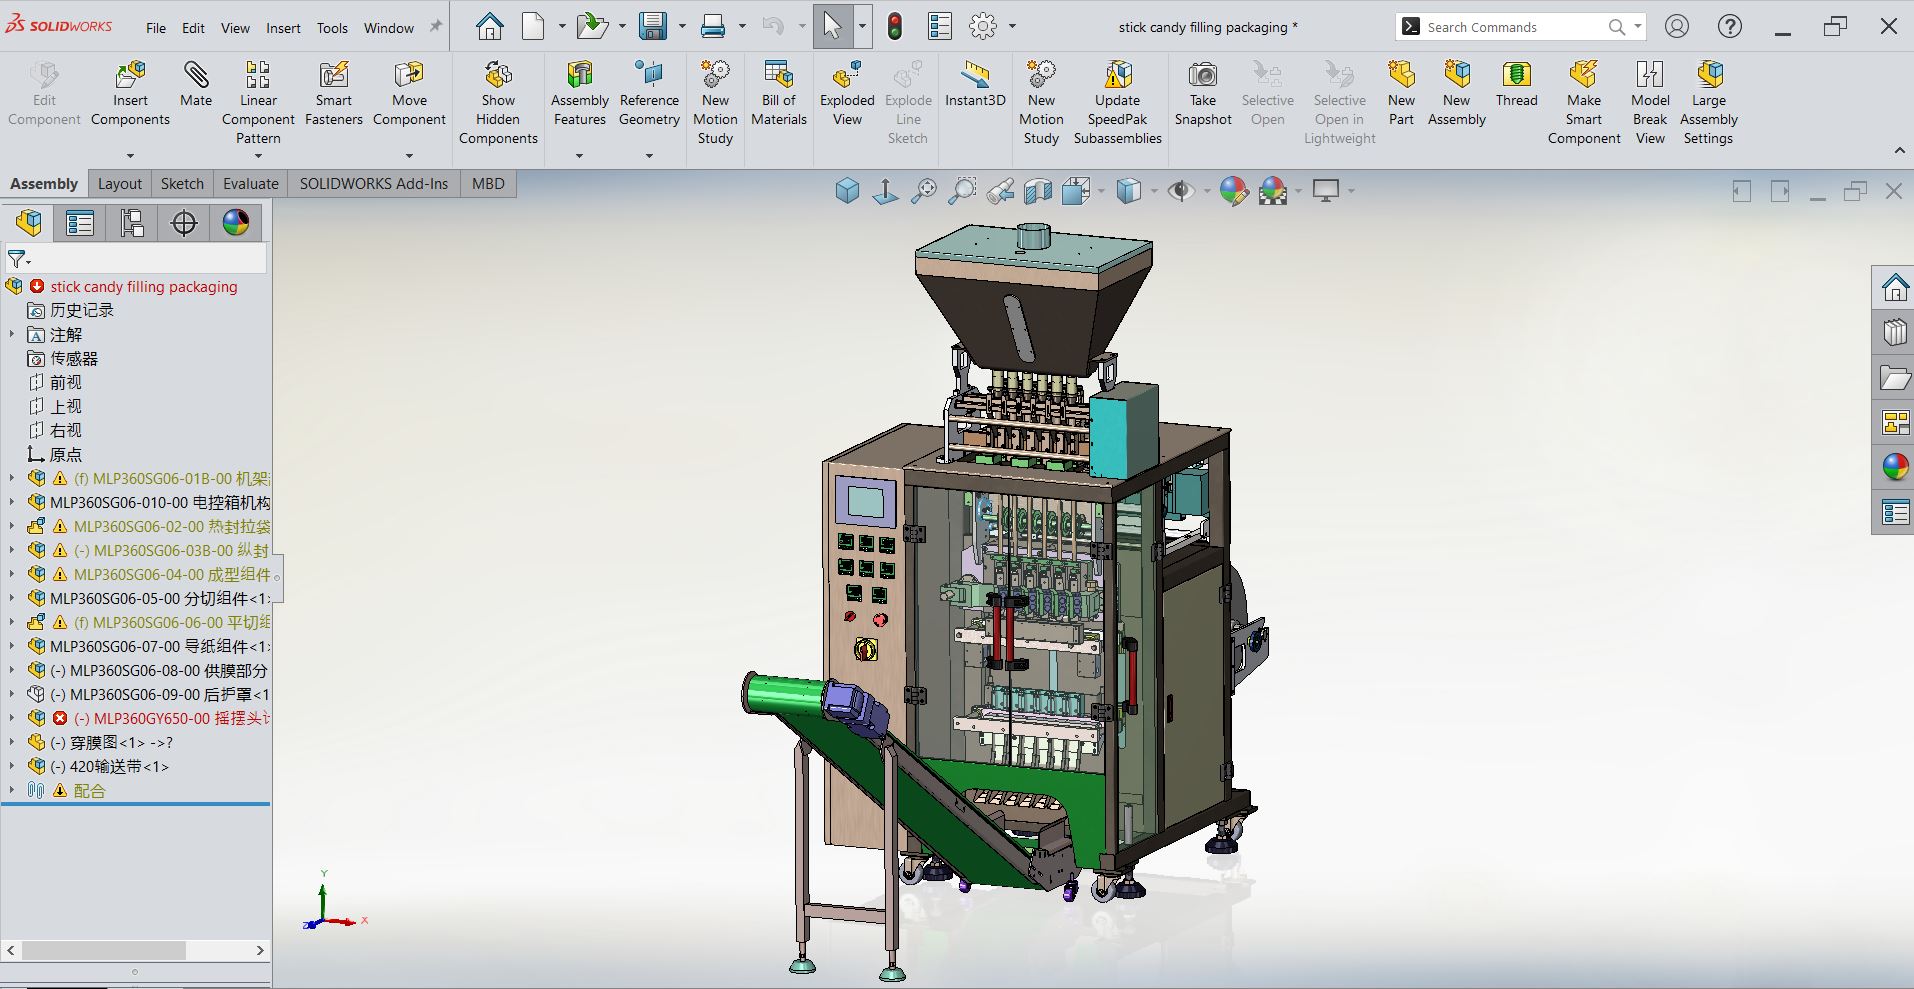Image resolution: width=1914 pixels, height=989 pixels.
Task: Expand the 配合 mates folder
Action: 12,790
